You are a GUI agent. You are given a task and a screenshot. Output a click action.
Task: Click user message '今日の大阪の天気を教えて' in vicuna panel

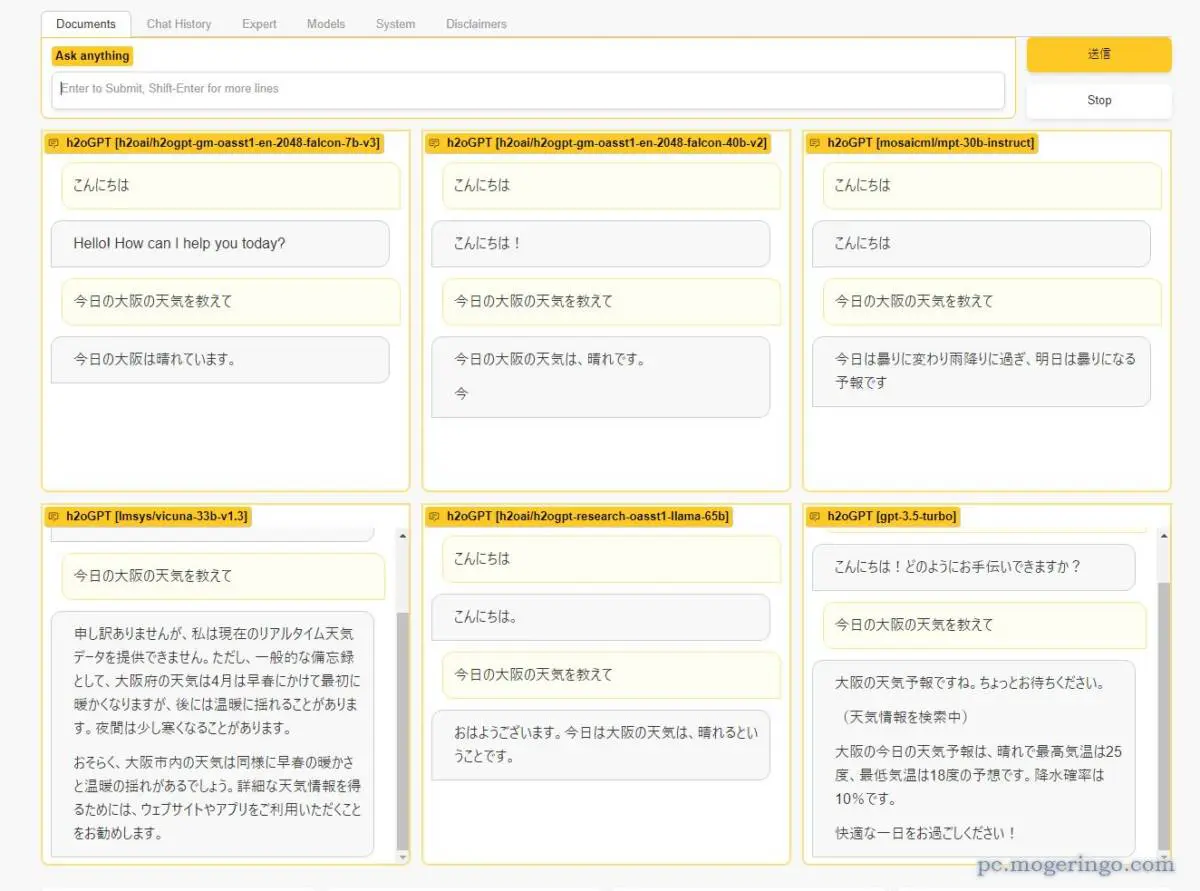[223, 576]
